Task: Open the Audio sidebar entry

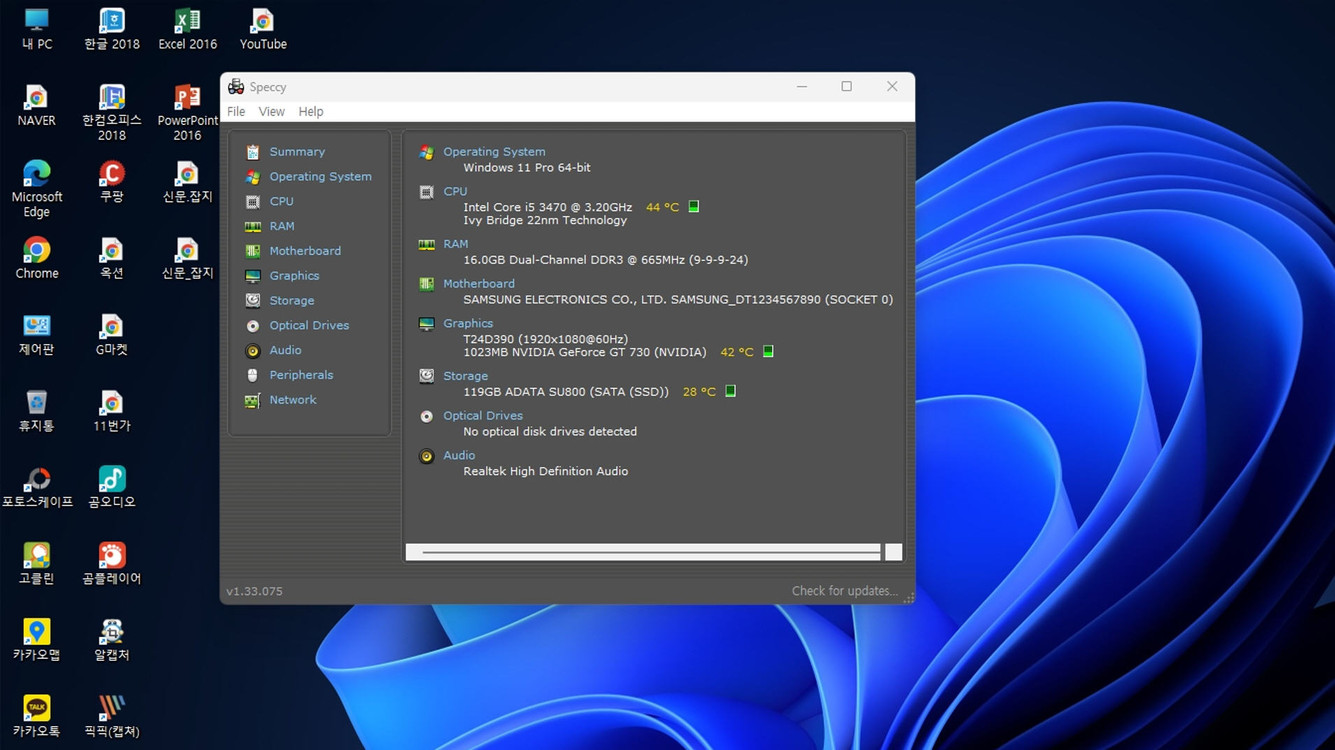Action: pos(285,351)
